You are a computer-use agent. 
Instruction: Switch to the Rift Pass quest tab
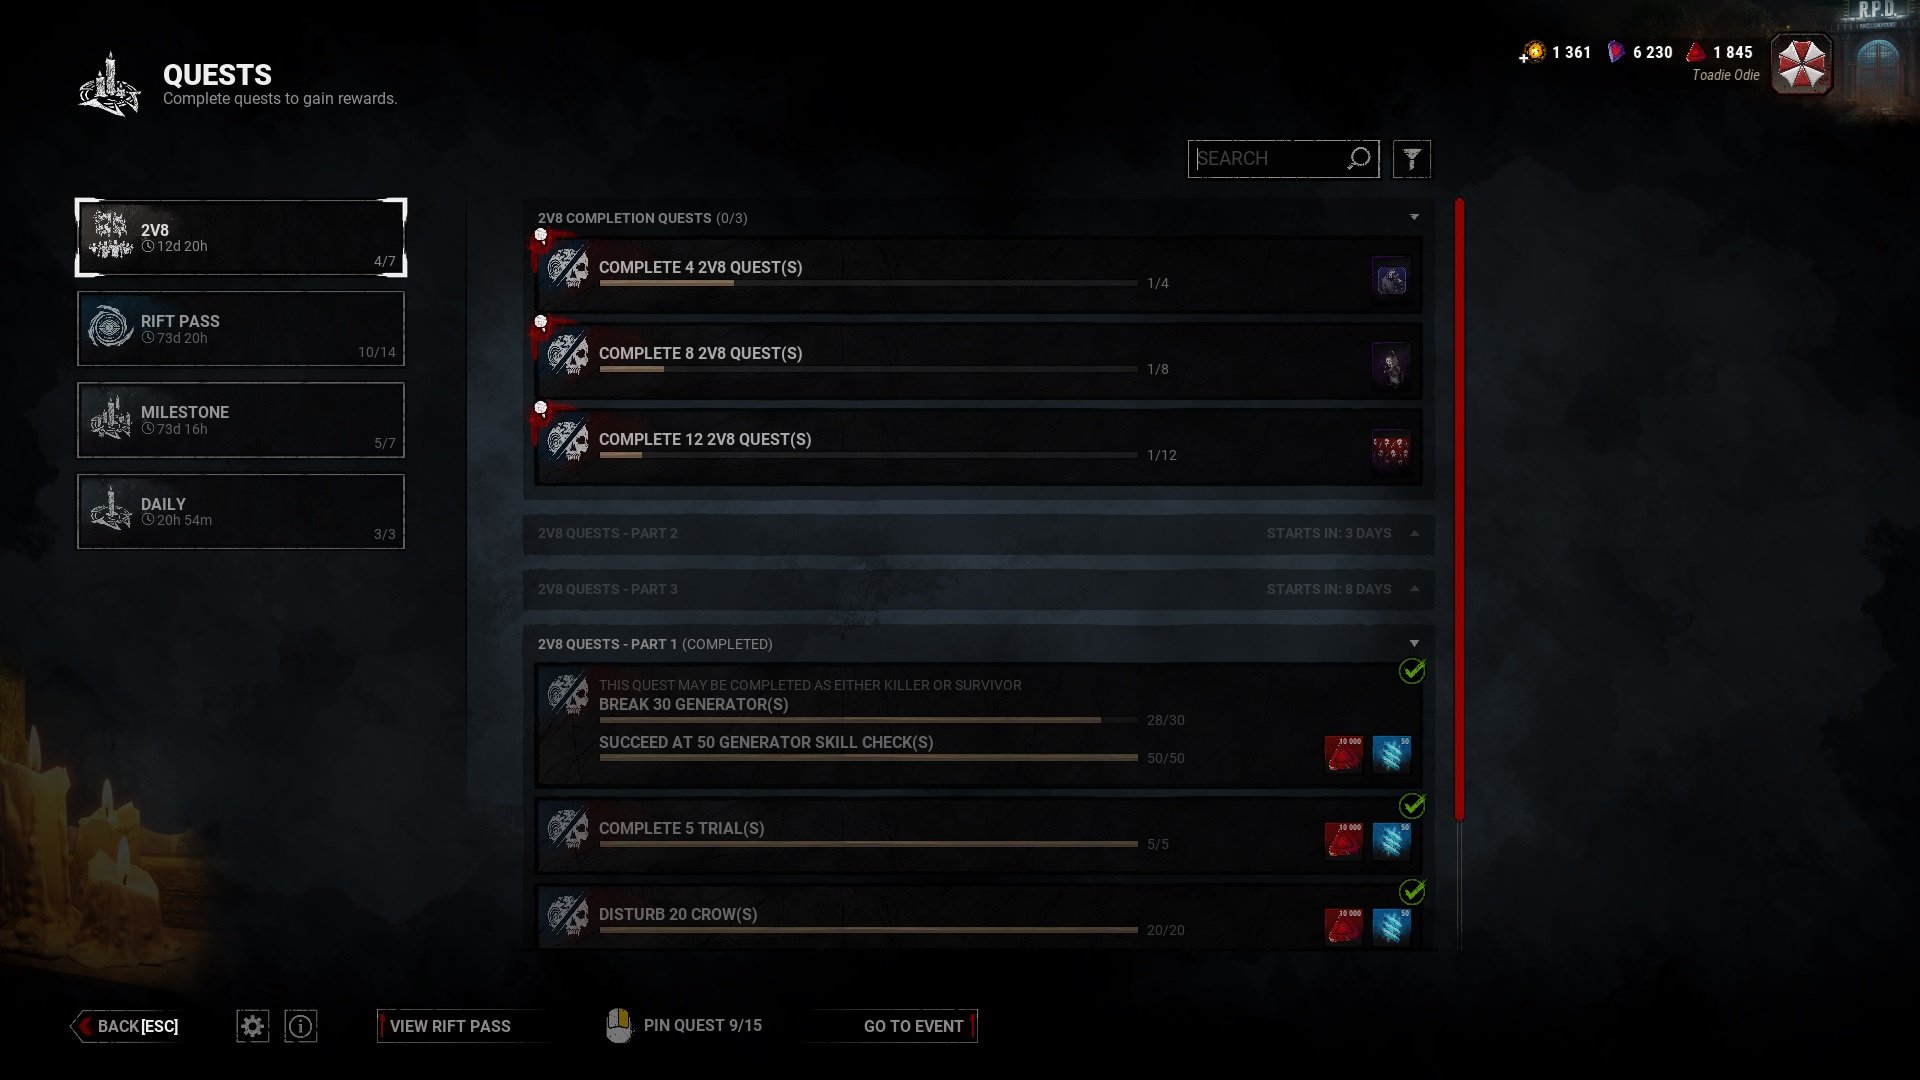[x=241, y=329]
